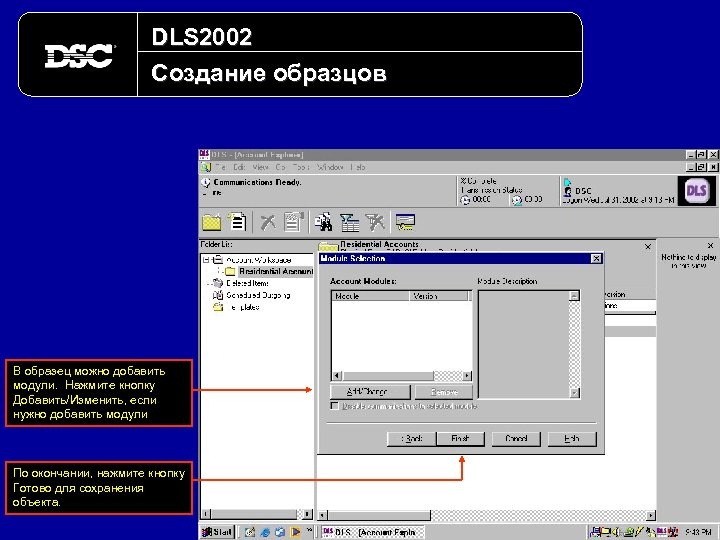Click Module Description scrollbar down arrow
The image size is (720, 540).
[574, 393]
